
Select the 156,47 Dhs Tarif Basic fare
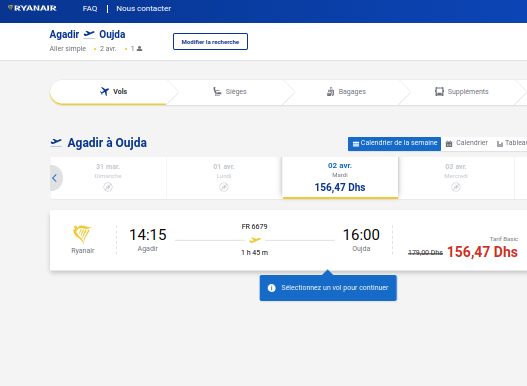point(482,252)
